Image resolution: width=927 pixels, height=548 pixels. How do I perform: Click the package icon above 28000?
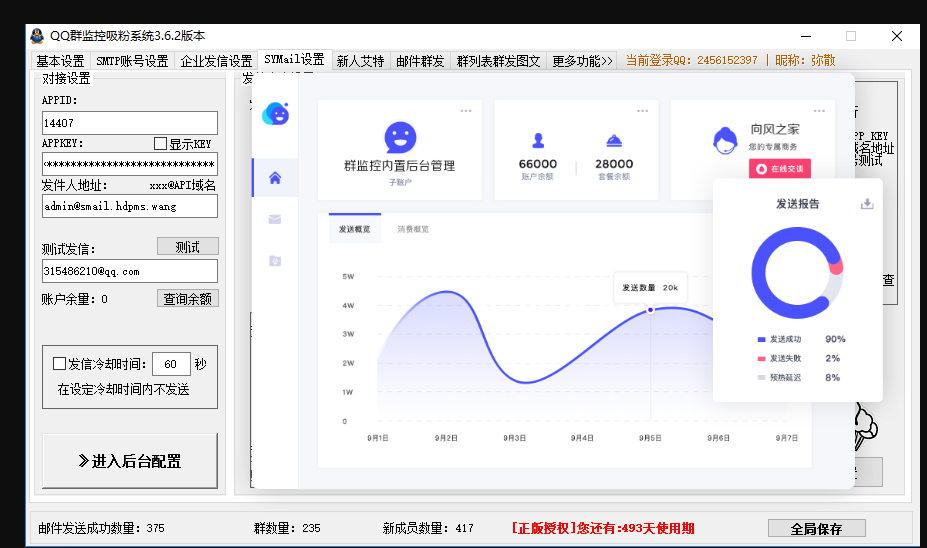pyautogui.click(x=614, y=141)
